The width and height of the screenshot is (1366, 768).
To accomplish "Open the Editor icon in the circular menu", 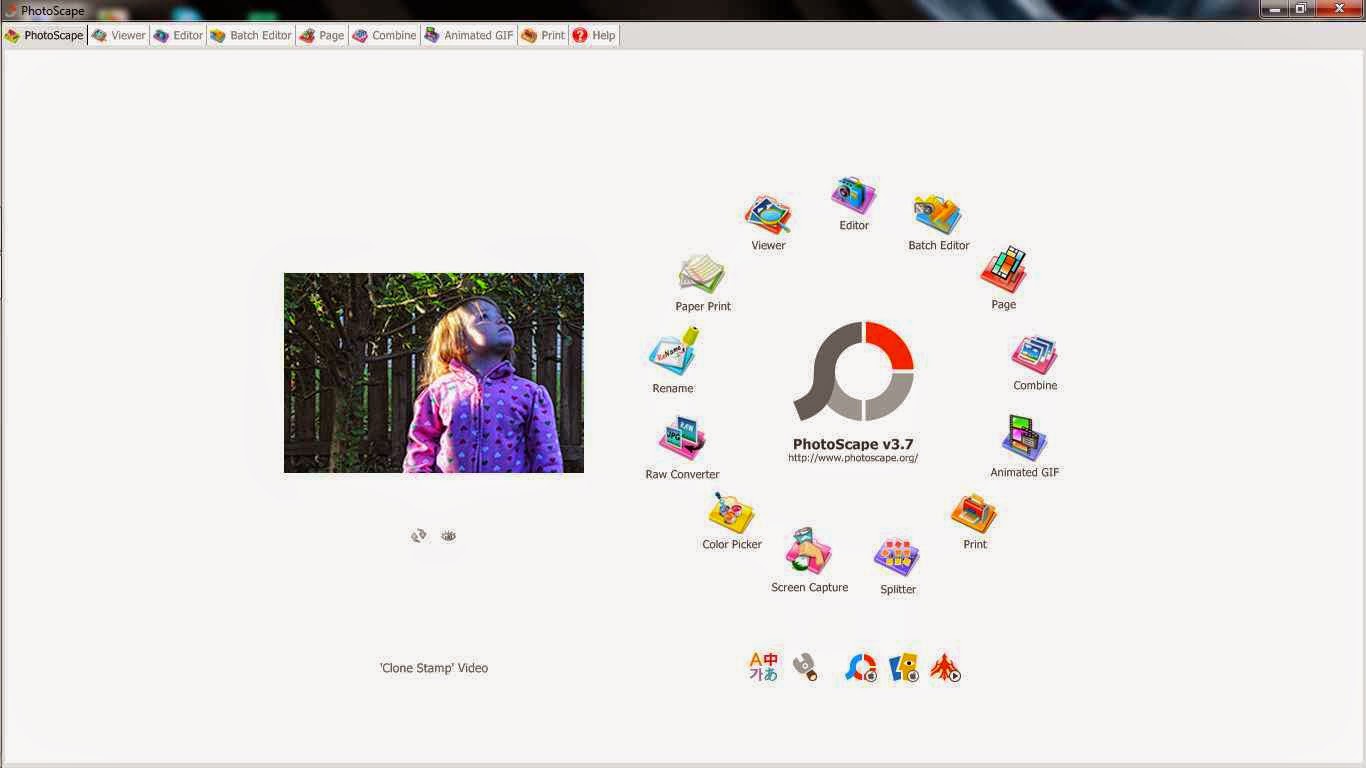I will [853, 195].
